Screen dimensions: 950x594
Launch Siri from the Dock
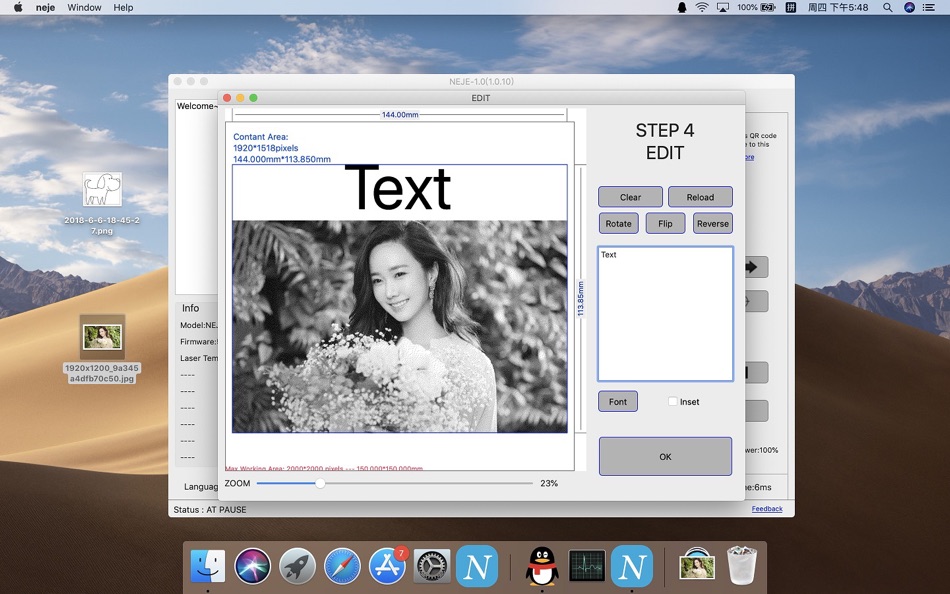point(253,566)
